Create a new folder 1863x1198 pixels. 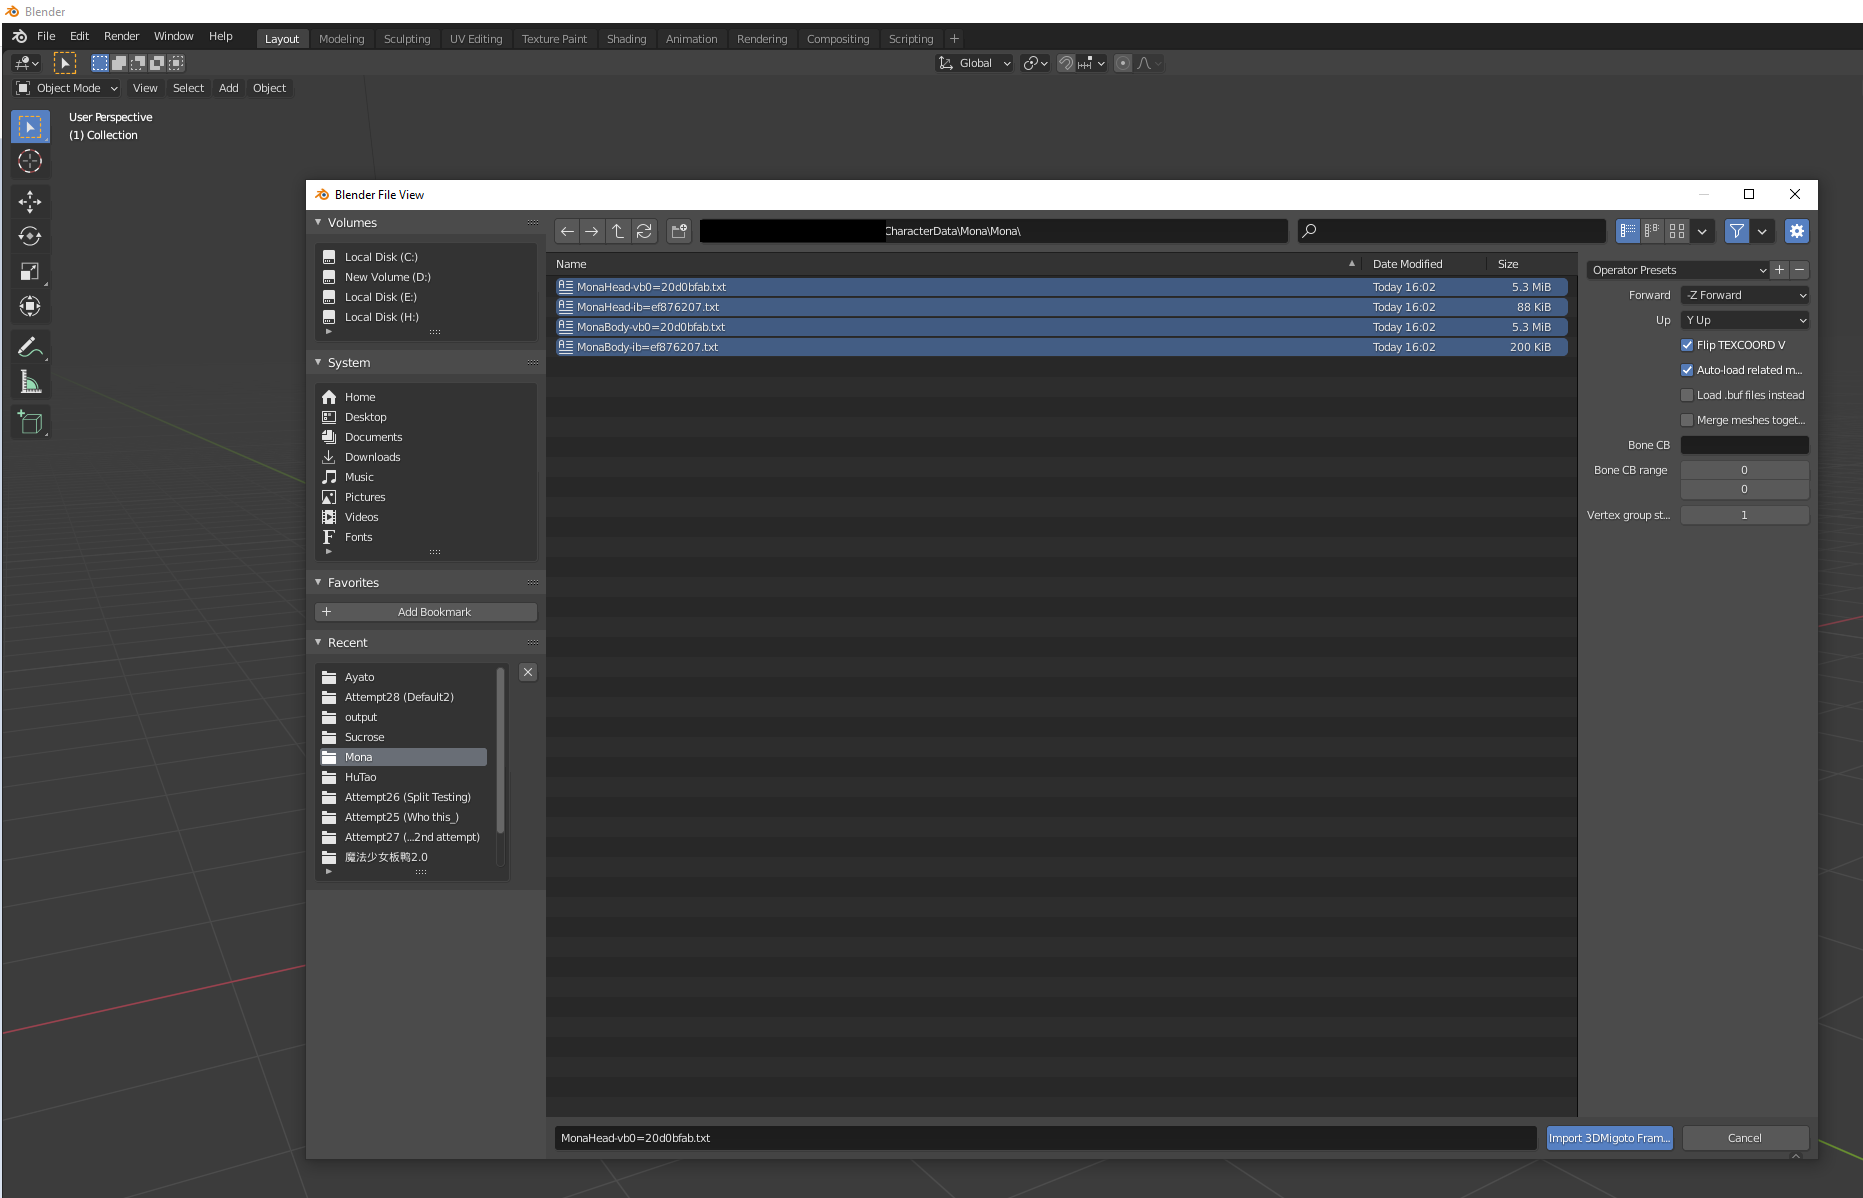pyautogui.click(x=679, y=231)
